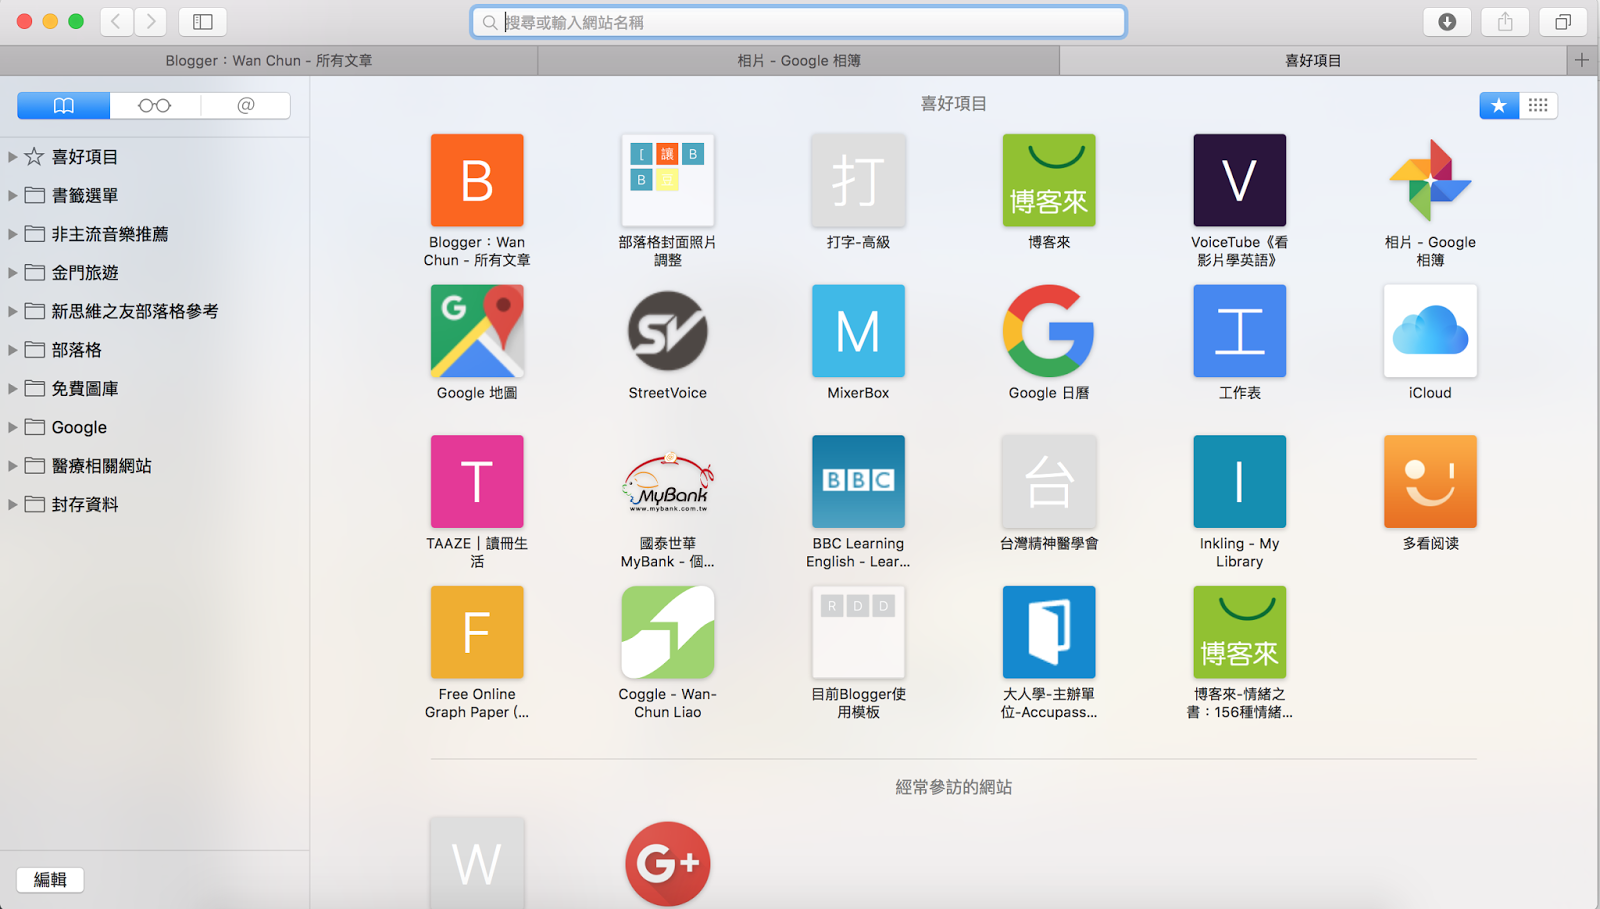
Task: Open MixerBox favorite
Action: pos(858,331)
